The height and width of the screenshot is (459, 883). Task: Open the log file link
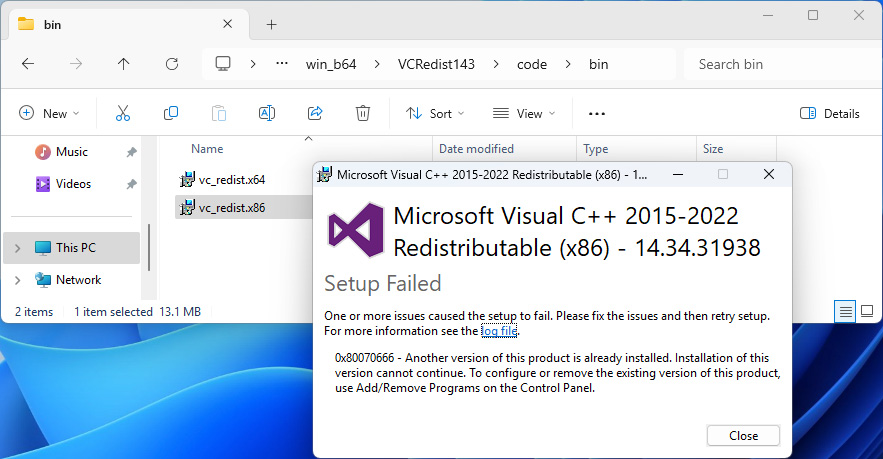499,331
